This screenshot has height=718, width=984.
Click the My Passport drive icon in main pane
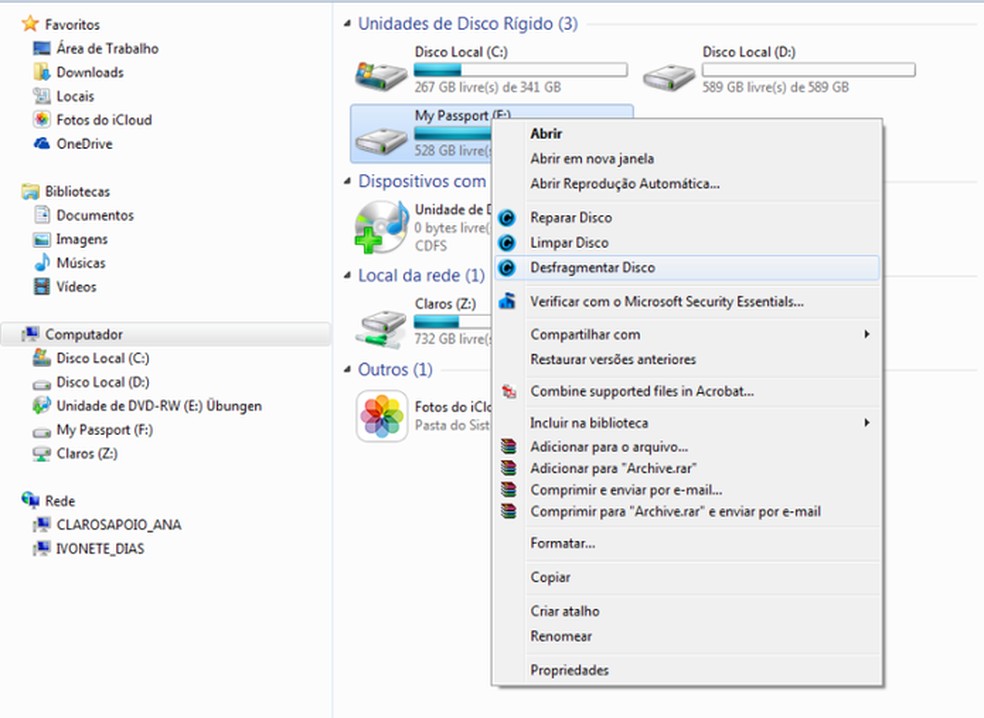(381, 142)
